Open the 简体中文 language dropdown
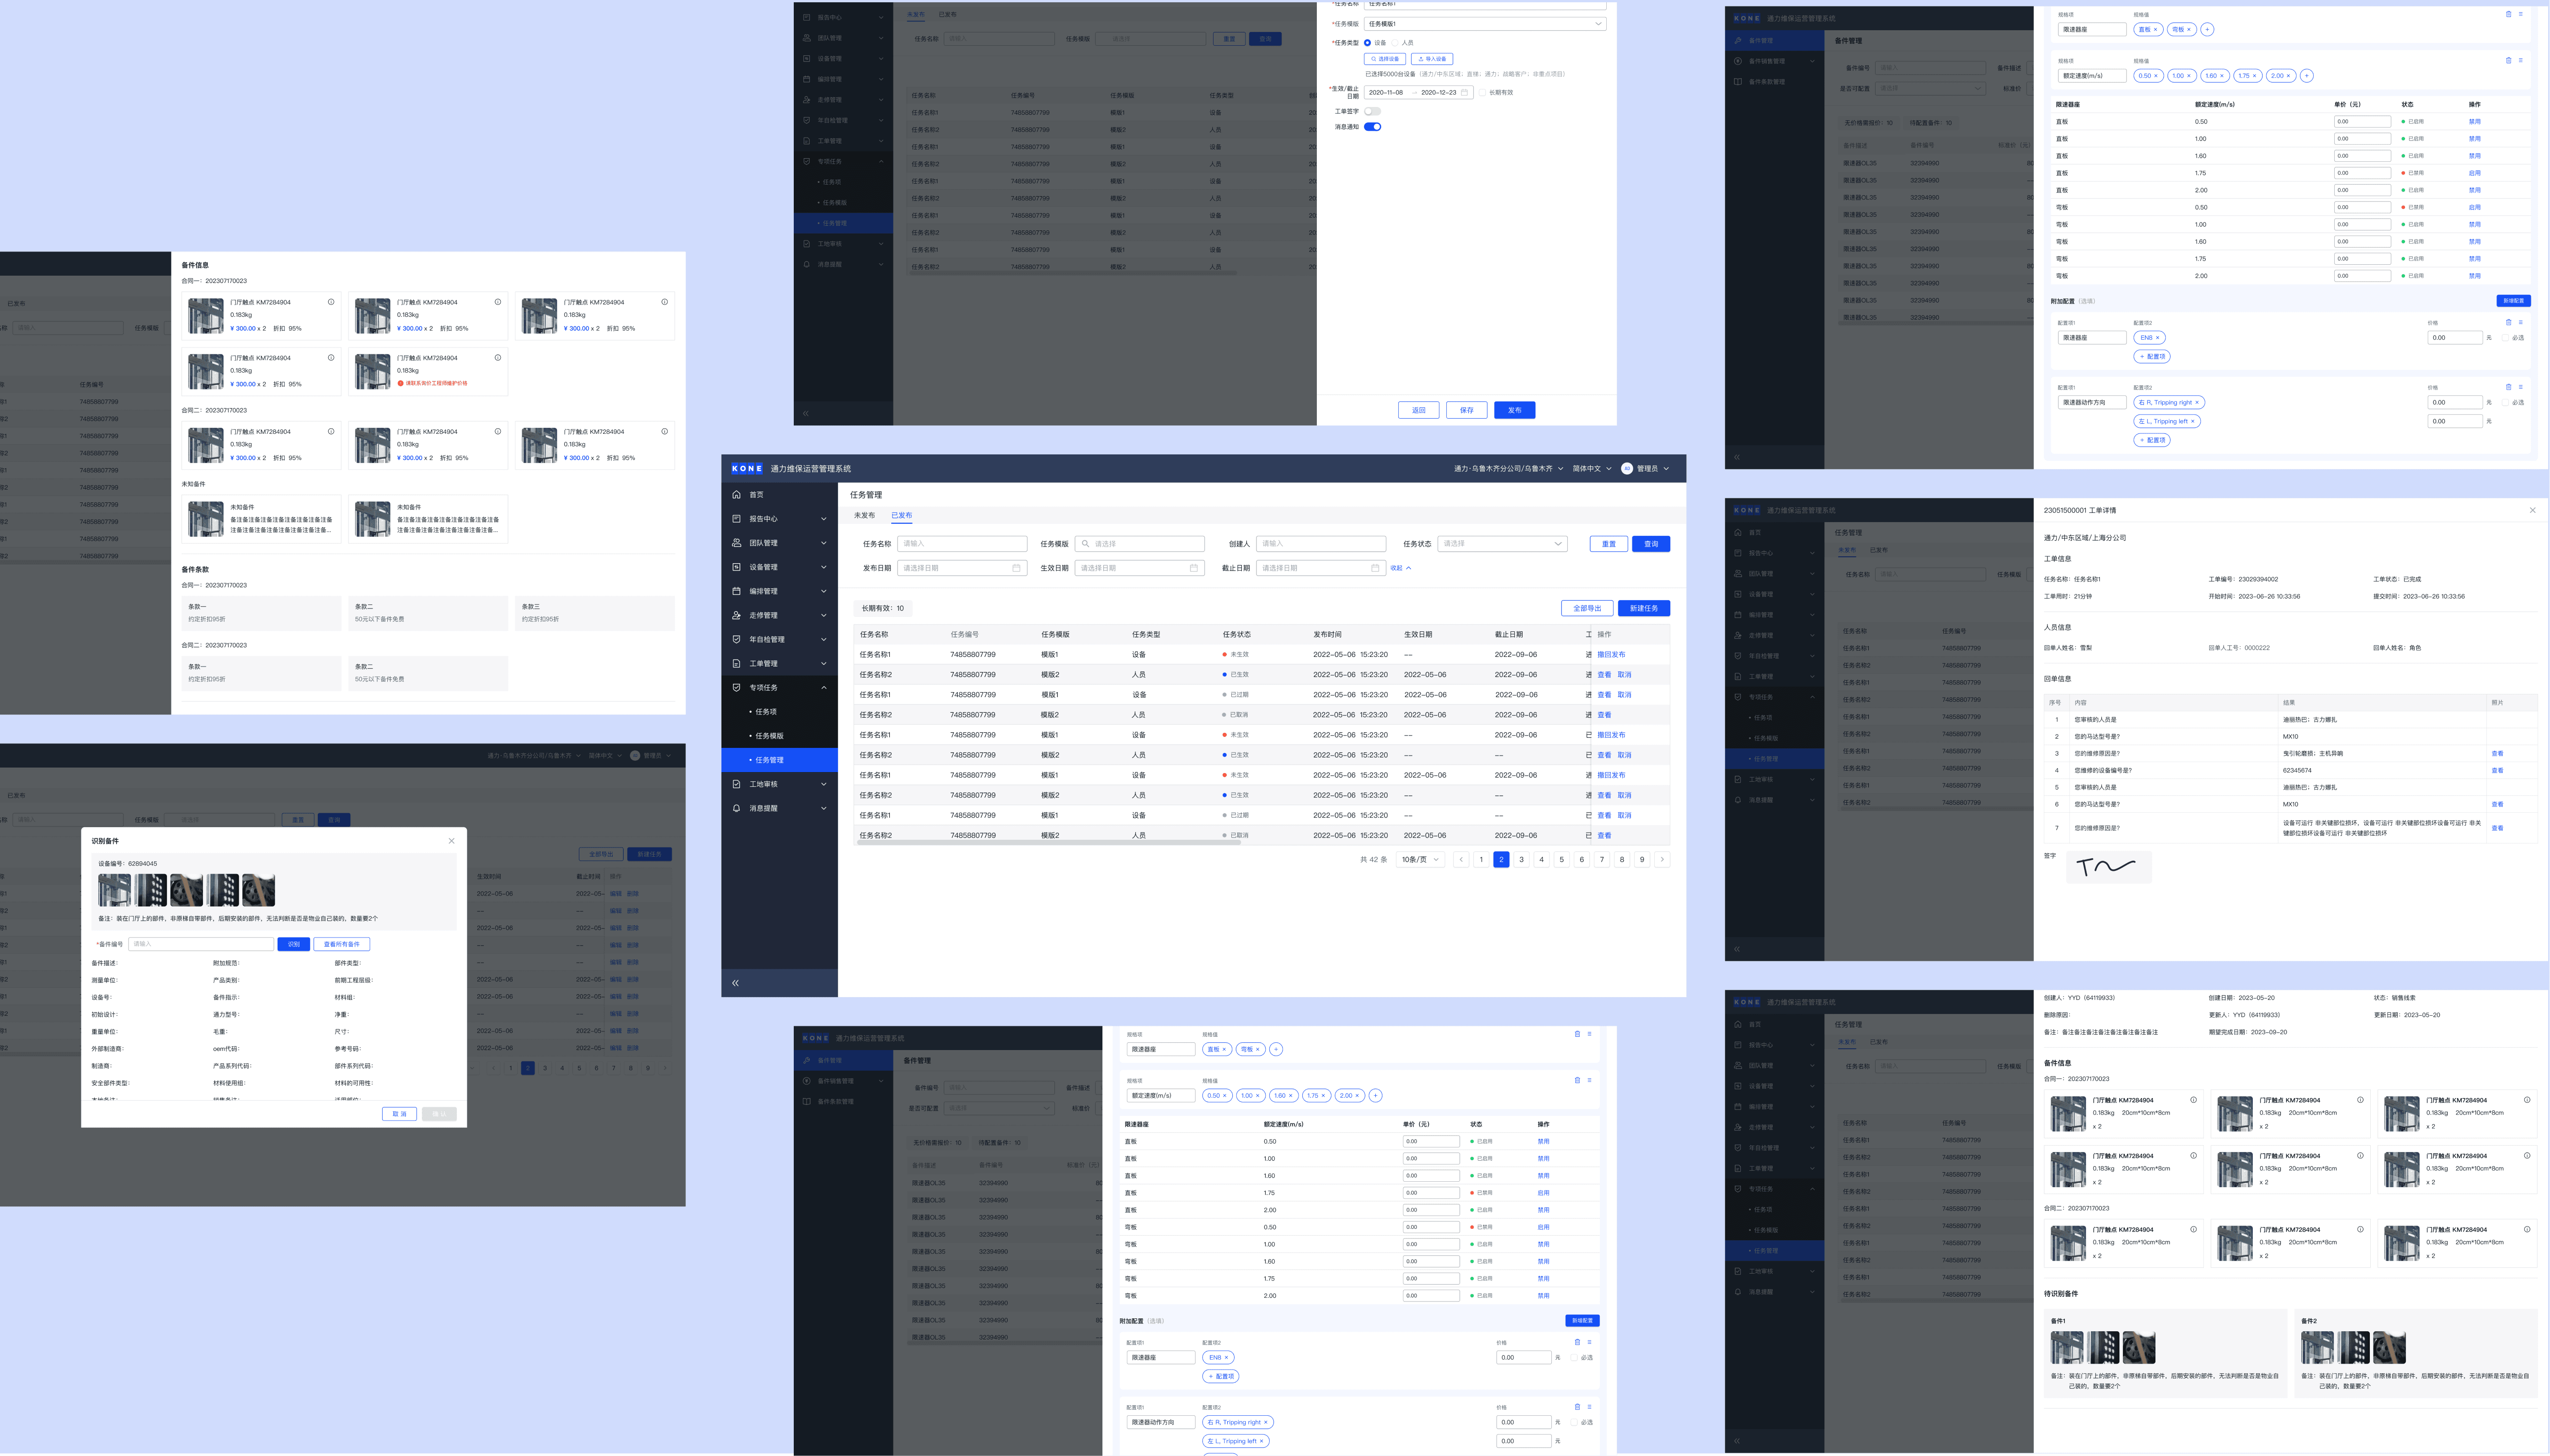 (1592, 468)
